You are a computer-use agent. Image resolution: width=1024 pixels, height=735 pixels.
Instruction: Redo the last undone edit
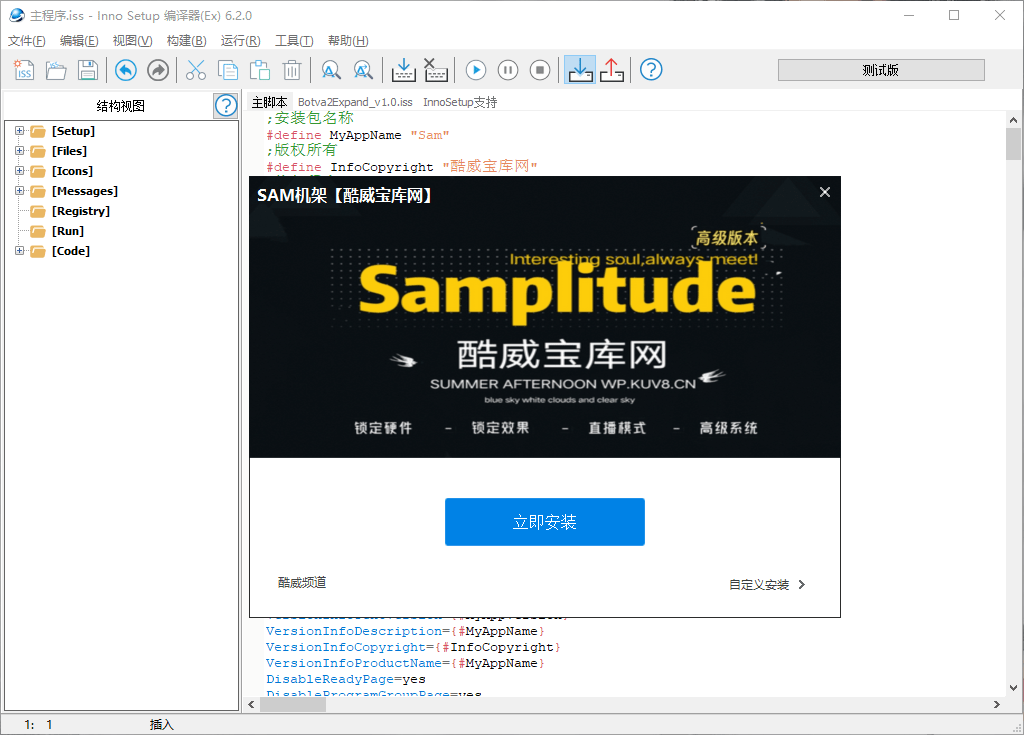158,70
